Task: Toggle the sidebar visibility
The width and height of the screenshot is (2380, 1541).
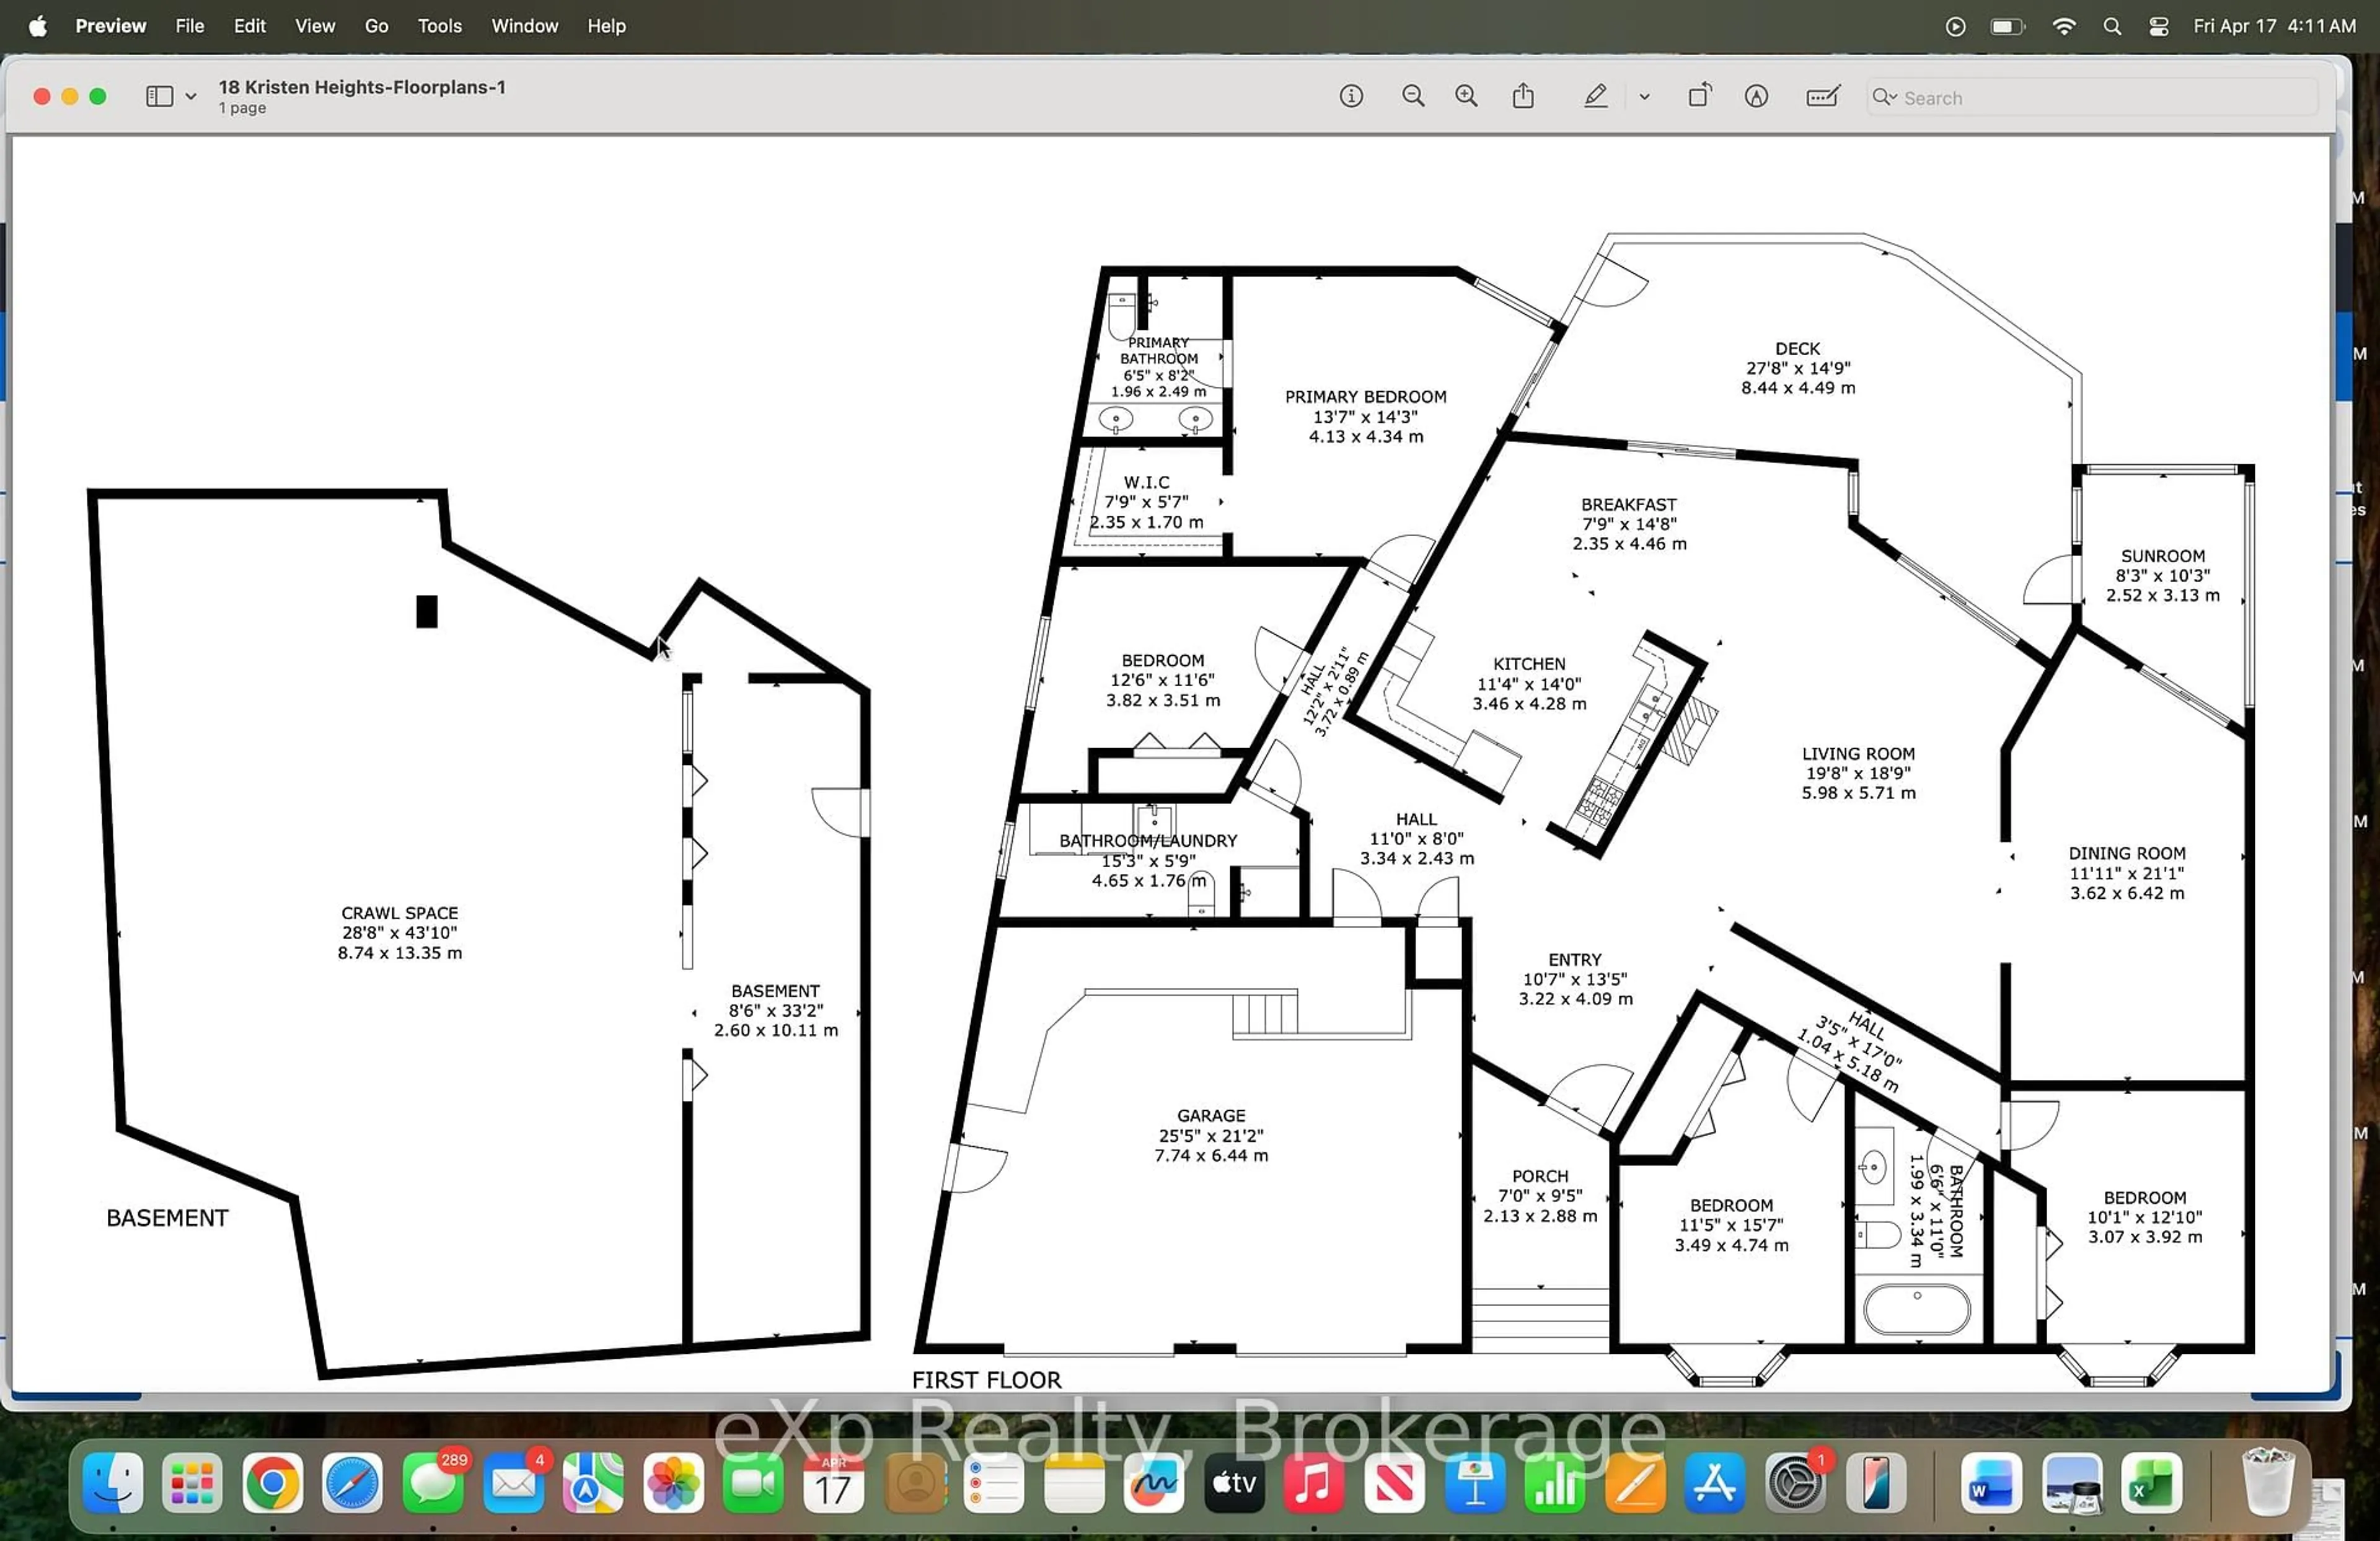Action: [158, 96]
